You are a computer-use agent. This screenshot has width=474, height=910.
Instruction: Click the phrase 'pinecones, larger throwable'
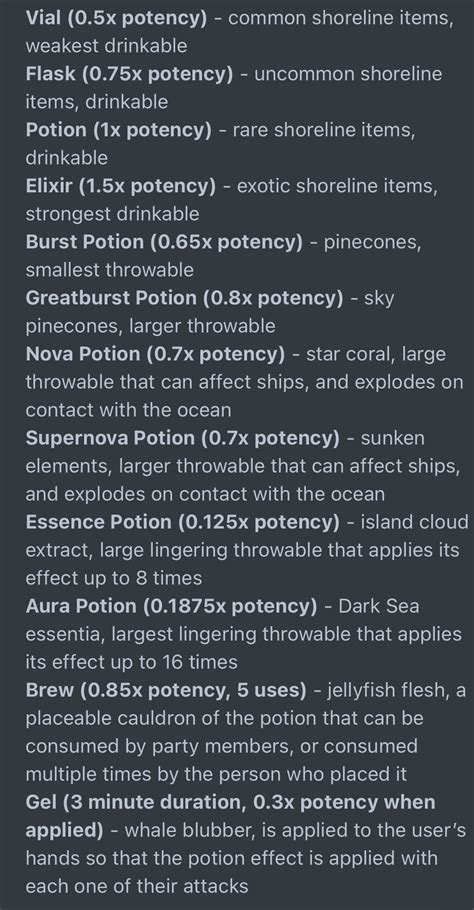tap(150, 326)
